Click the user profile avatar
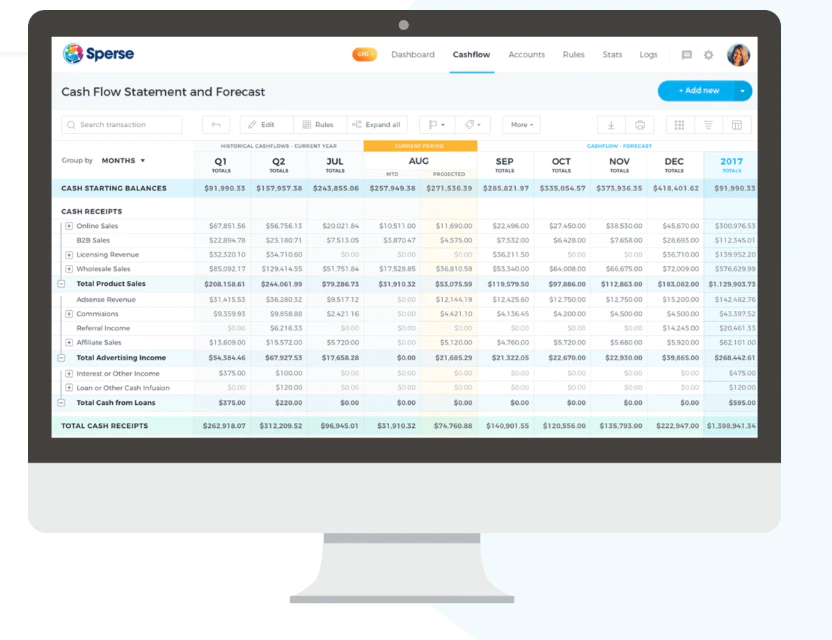The height and width of the screenshot is (640, 832). [738, 55]
